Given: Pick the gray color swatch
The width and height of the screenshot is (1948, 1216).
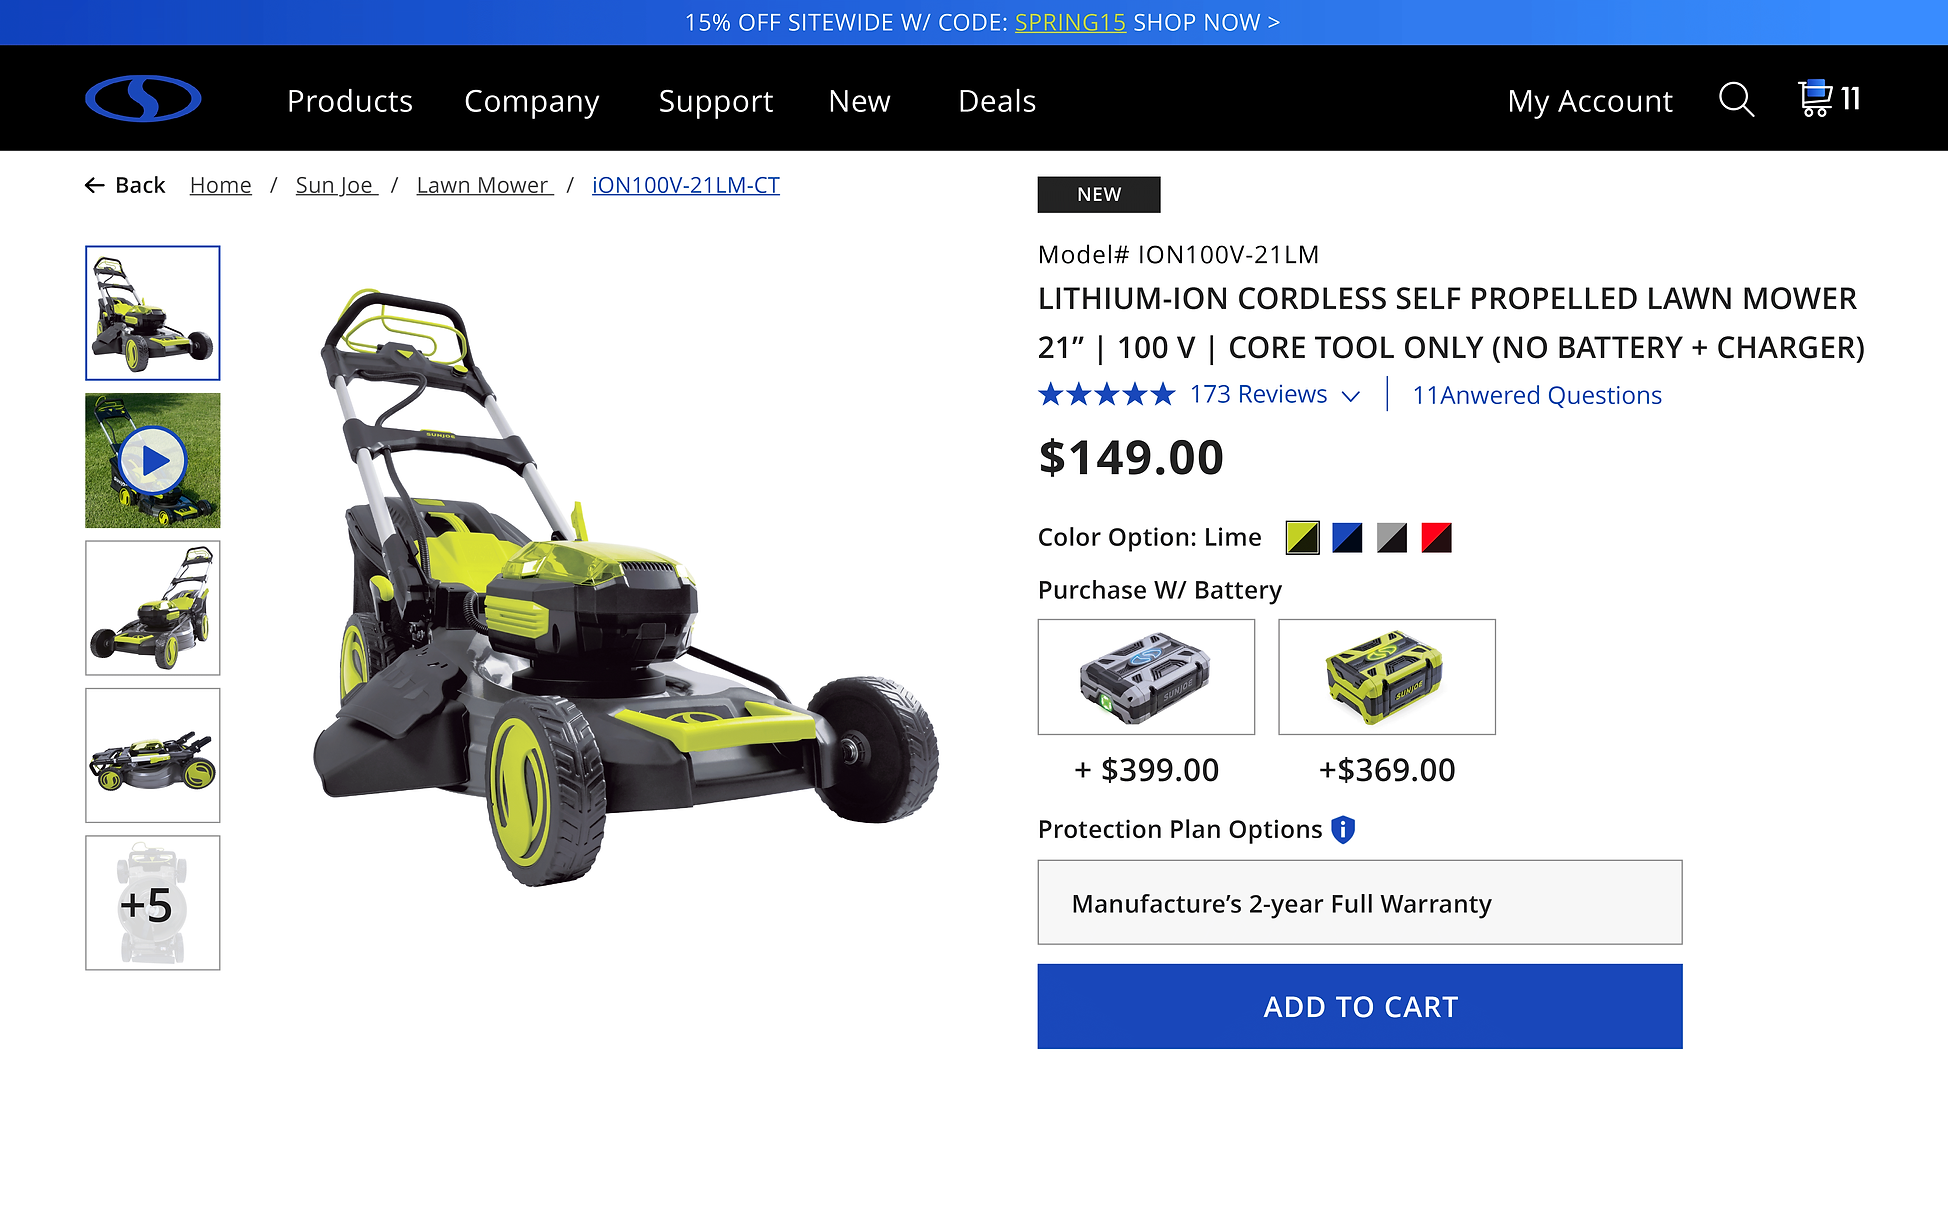Looking at the screenshot, I should (1392, 538).
